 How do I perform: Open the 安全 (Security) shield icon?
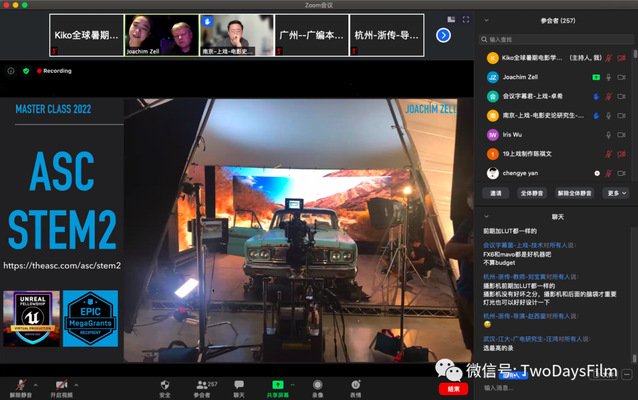165,384
